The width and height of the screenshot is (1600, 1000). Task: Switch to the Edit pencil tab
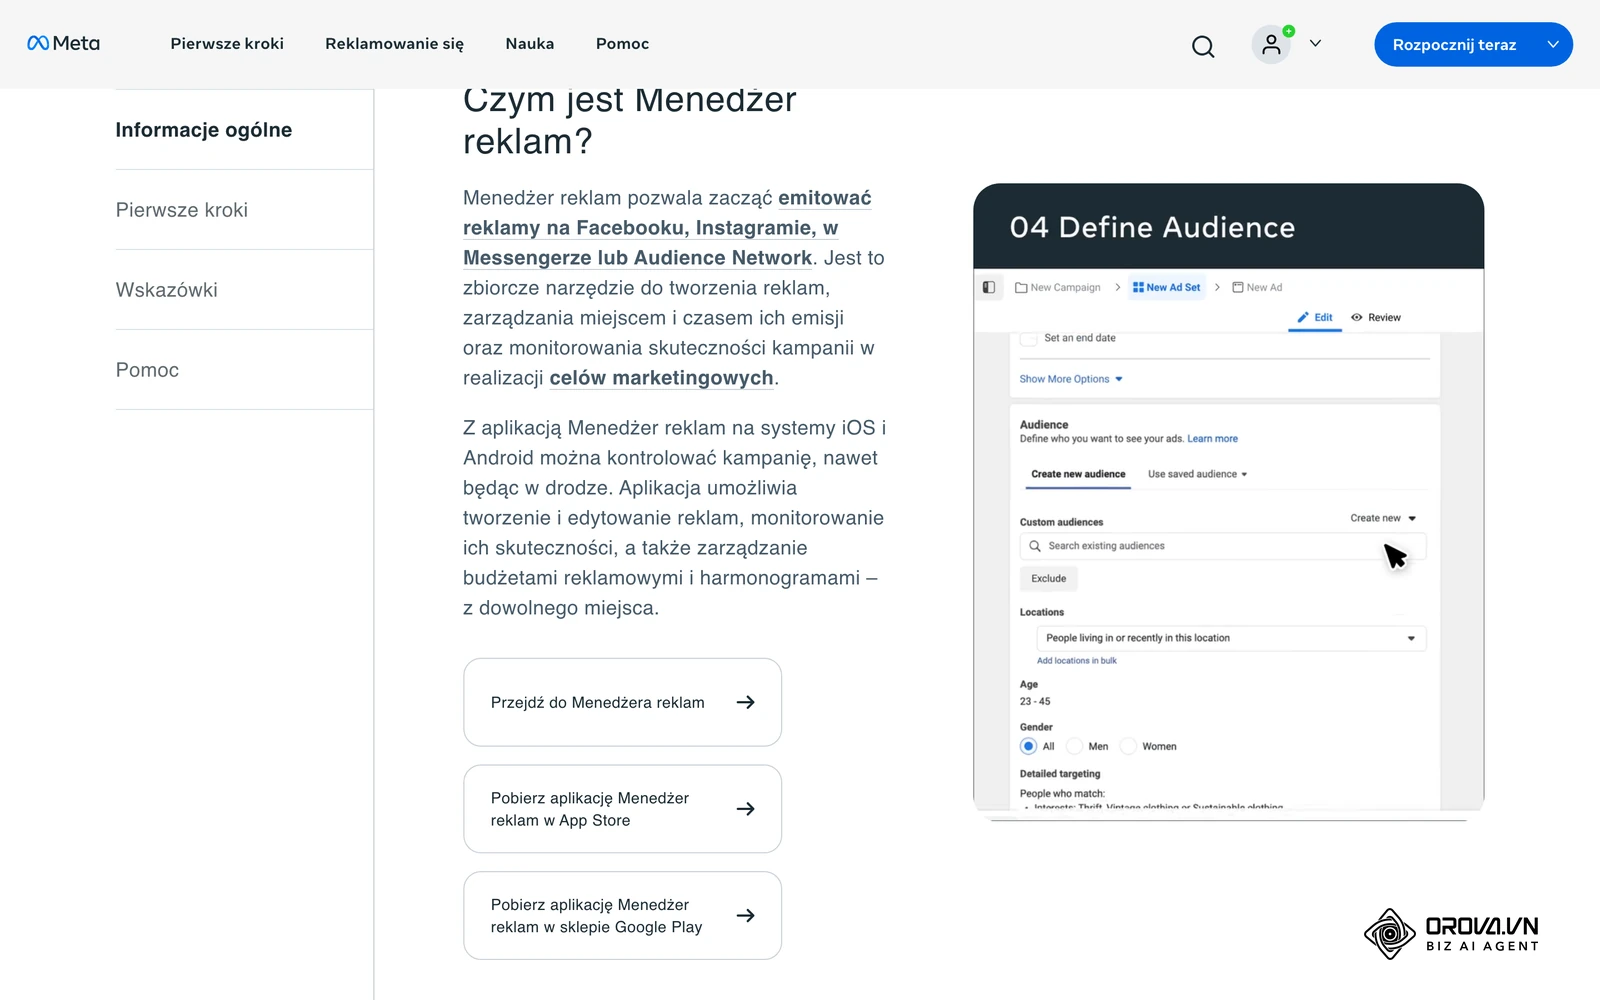coord(1315,317)
